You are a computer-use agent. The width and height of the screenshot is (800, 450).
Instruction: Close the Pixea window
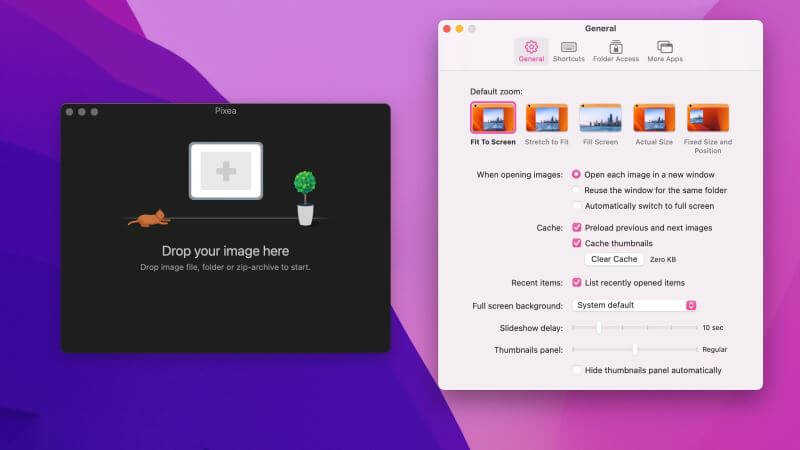(x=69, y=112)
